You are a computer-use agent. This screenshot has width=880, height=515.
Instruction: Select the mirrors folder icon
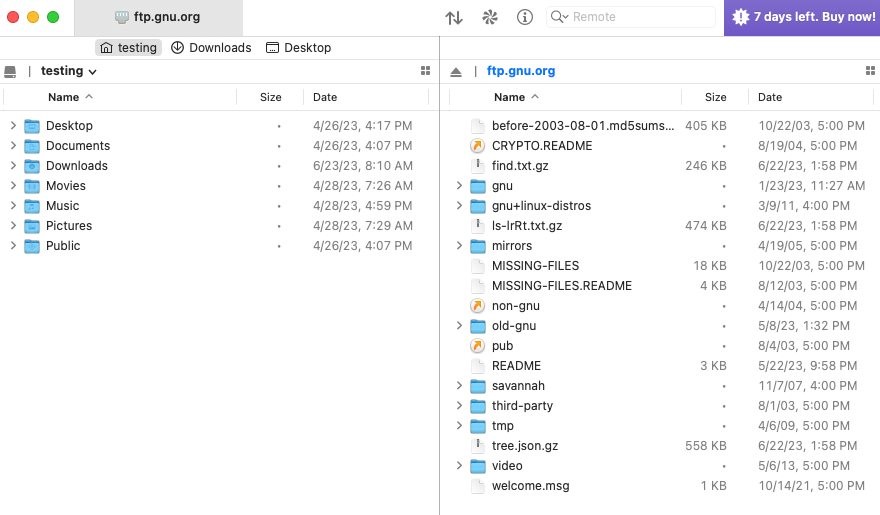point(478,246)
